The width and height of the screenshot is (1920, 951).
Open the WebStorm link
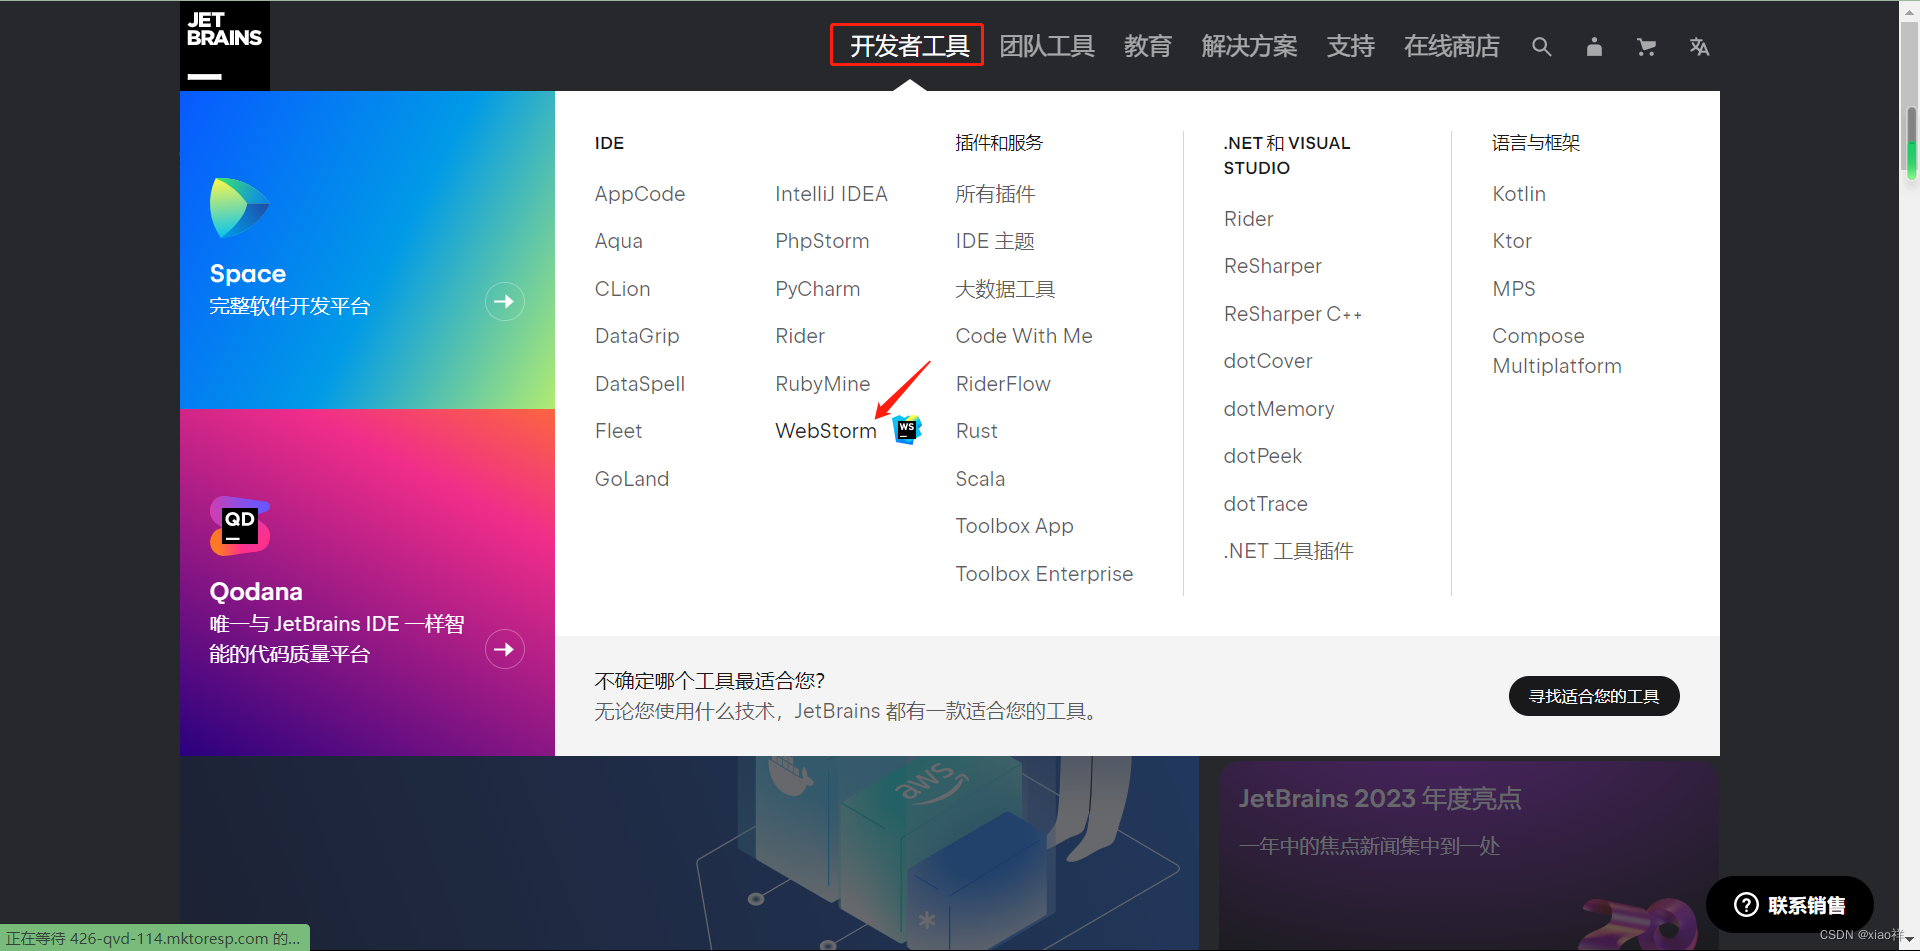(x=826, y=431)
